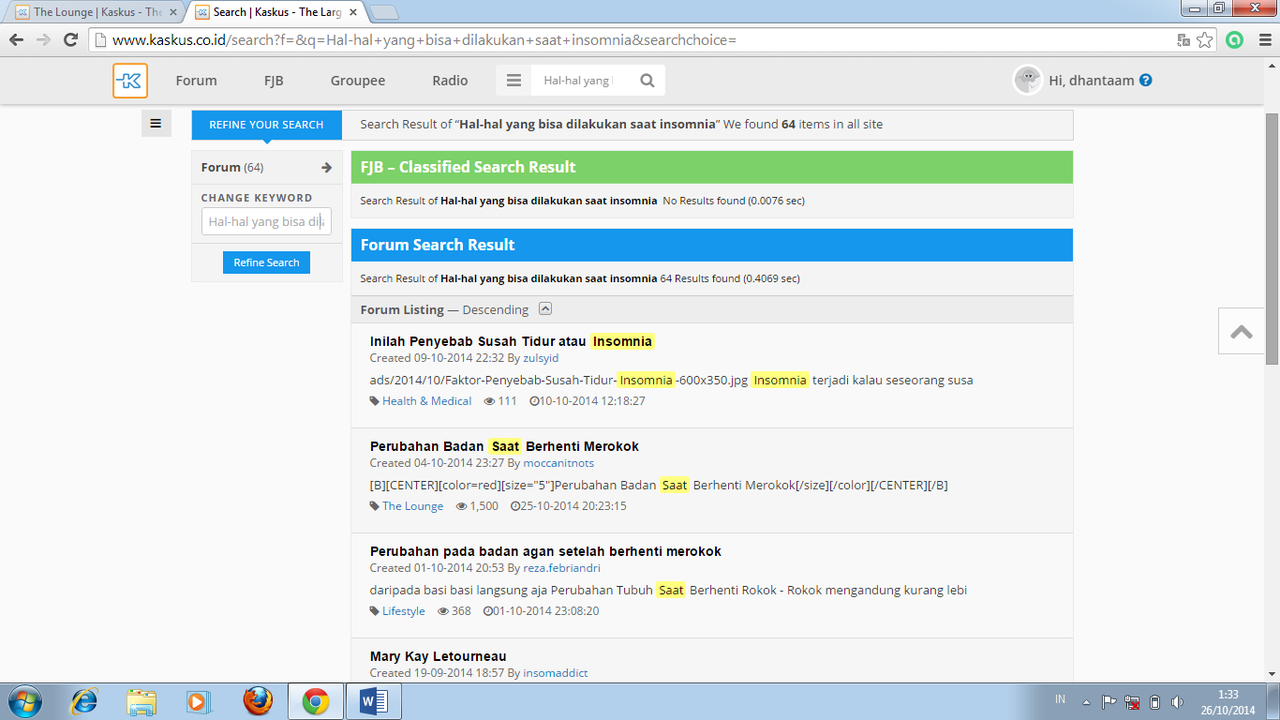Image resolution: width=1280 pixels, height=720 pixels.
Task: Click the translate page icon in address bar
Action: tap(1183, 41)
